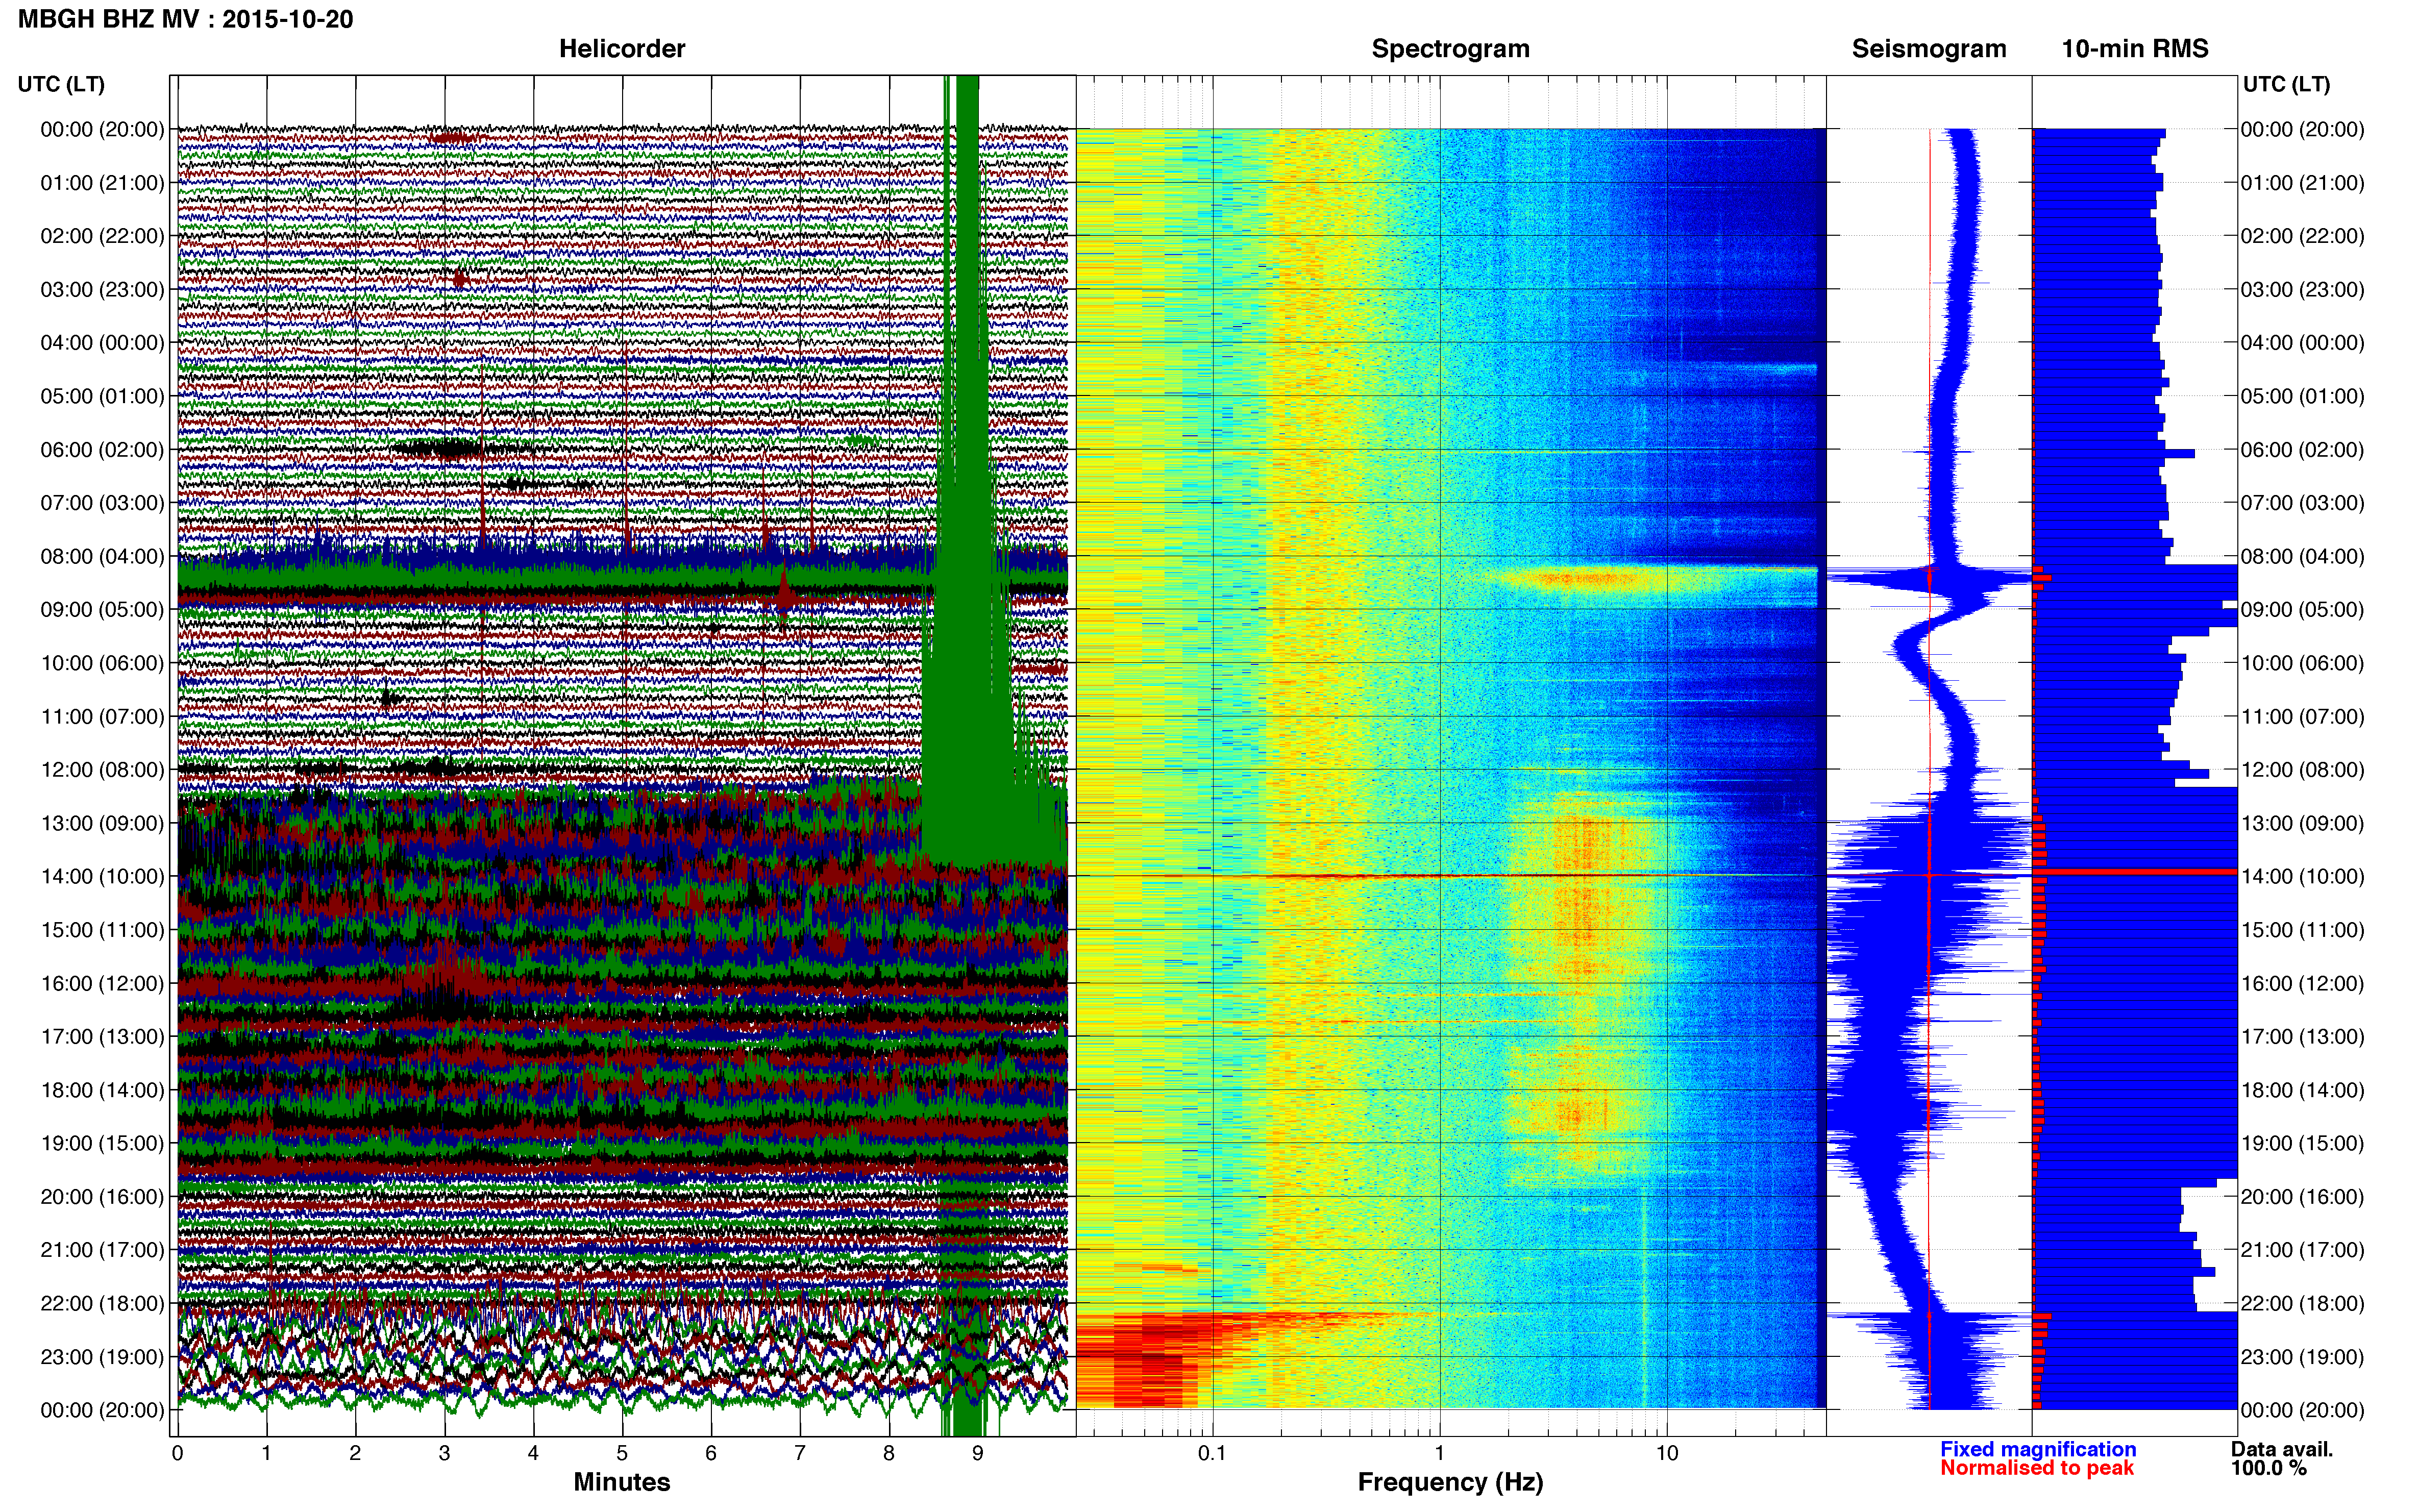Screen dimensions: 2419x1512
Task: Click left time label '20:00 (16:00)'
Action: (x=102, y=1196)
